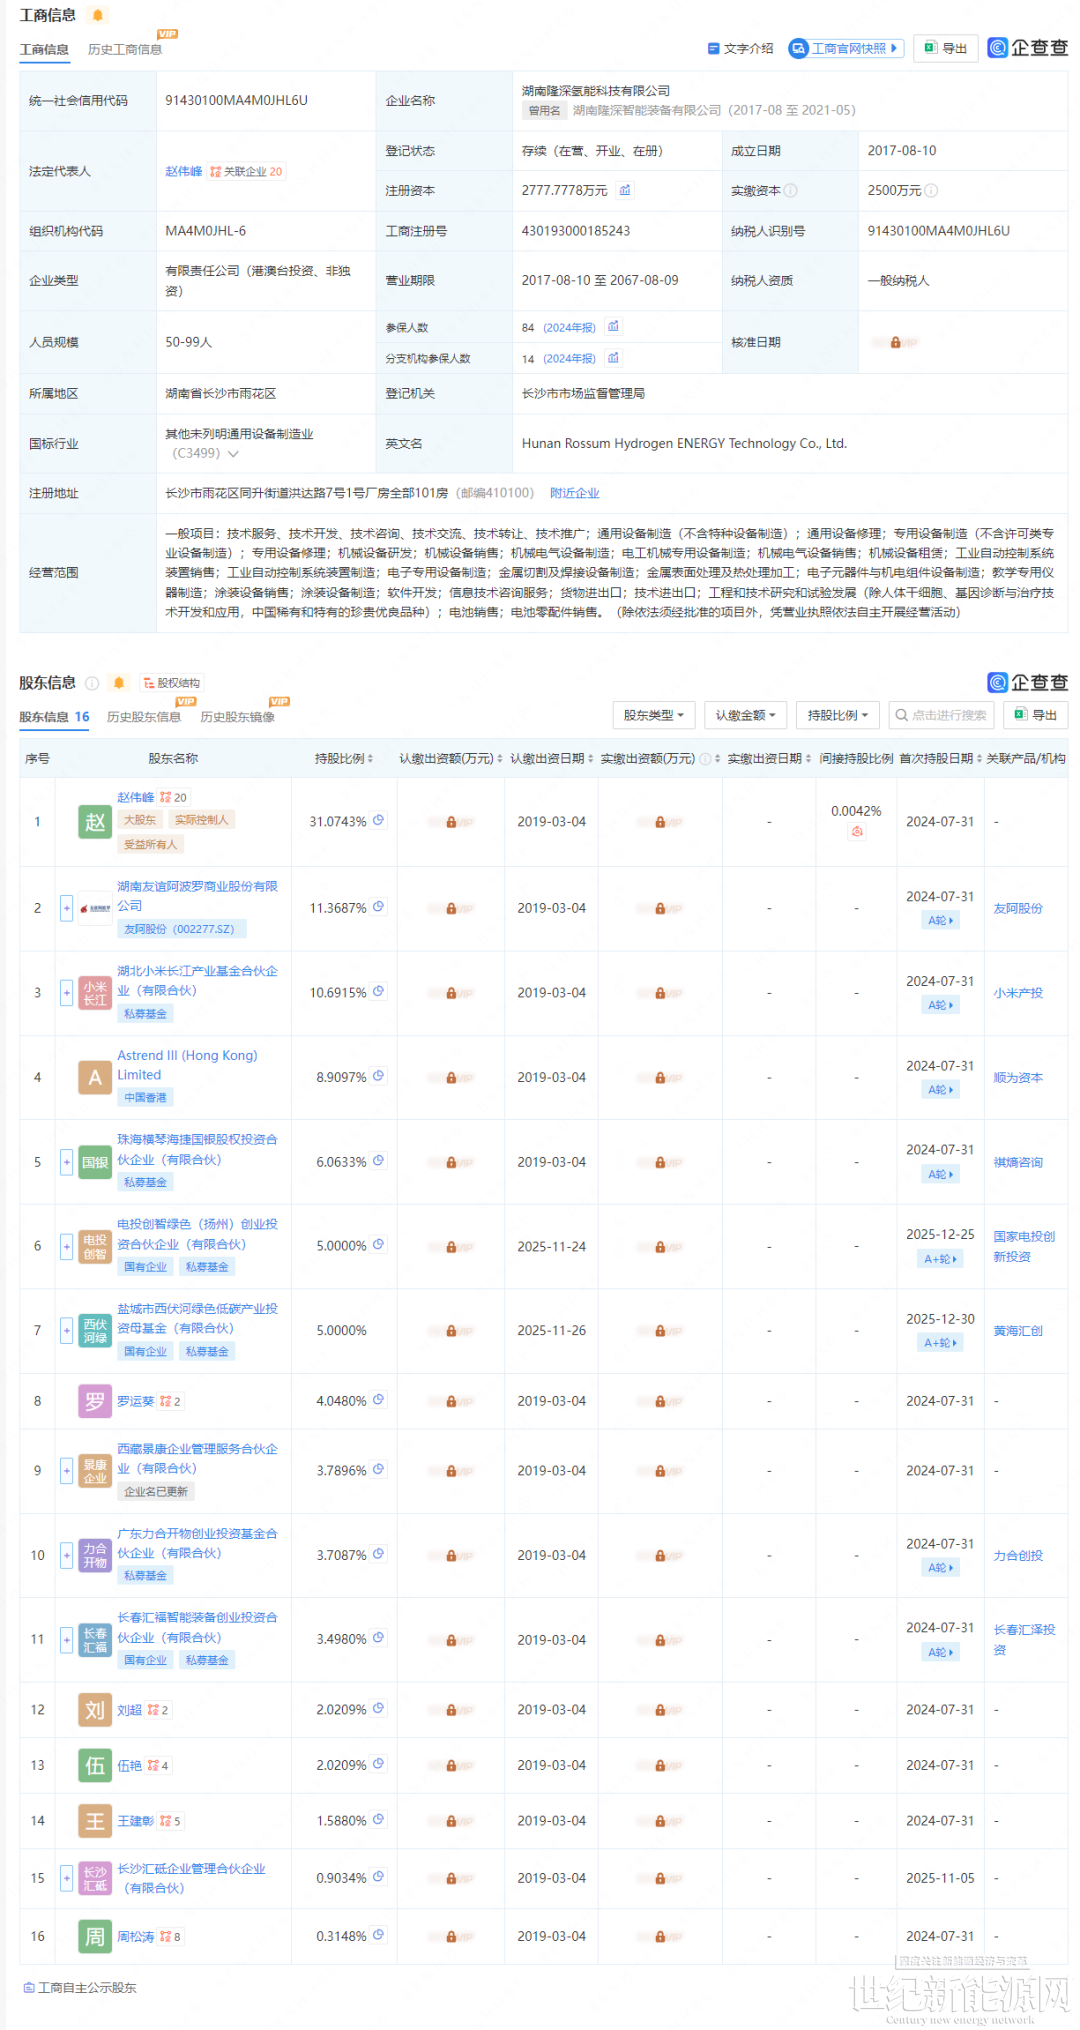
Task: Open the 附近企业 link
Action: pos(574,493)
